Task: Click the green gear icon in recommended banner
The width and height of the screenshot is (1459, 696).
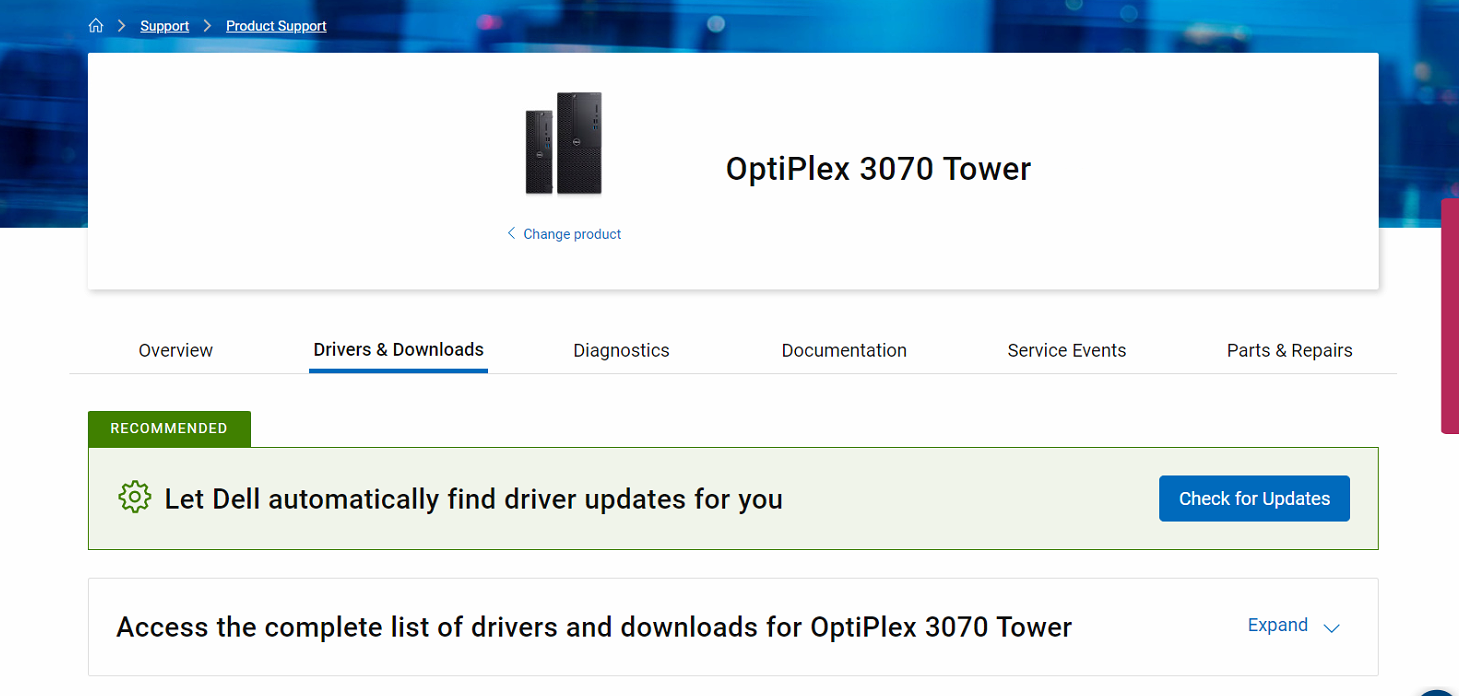Action: tap(134, 498)
